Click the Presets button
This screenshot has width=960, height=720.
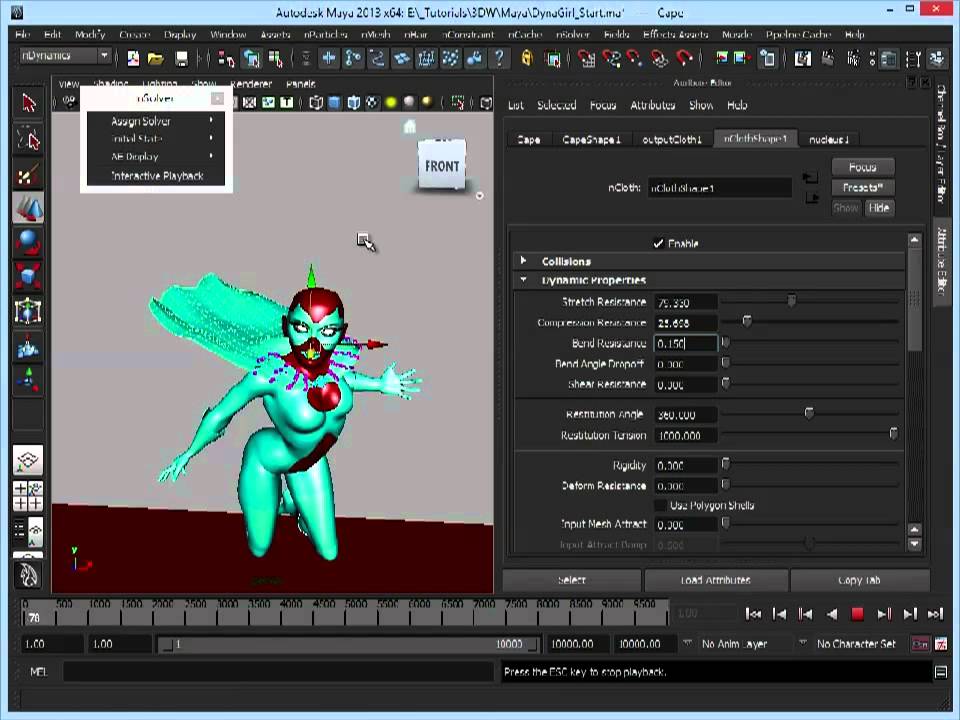[863, 187]
